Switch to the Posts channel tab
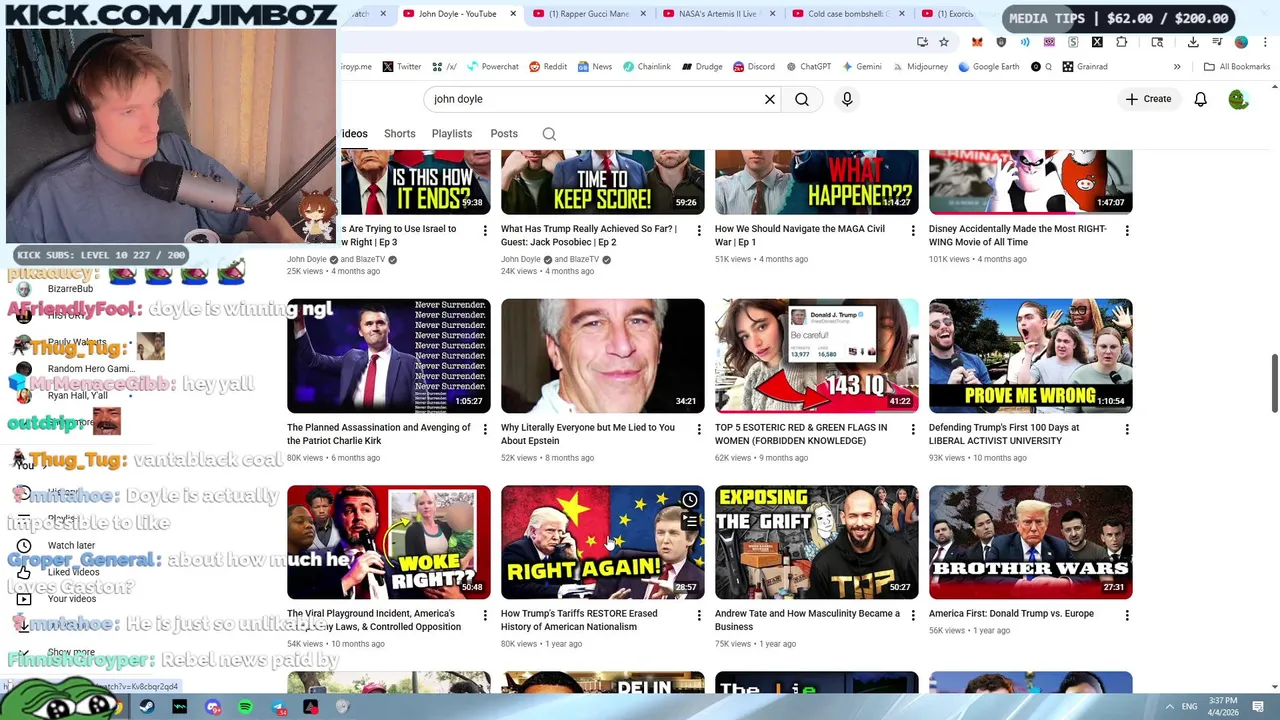 504,134
